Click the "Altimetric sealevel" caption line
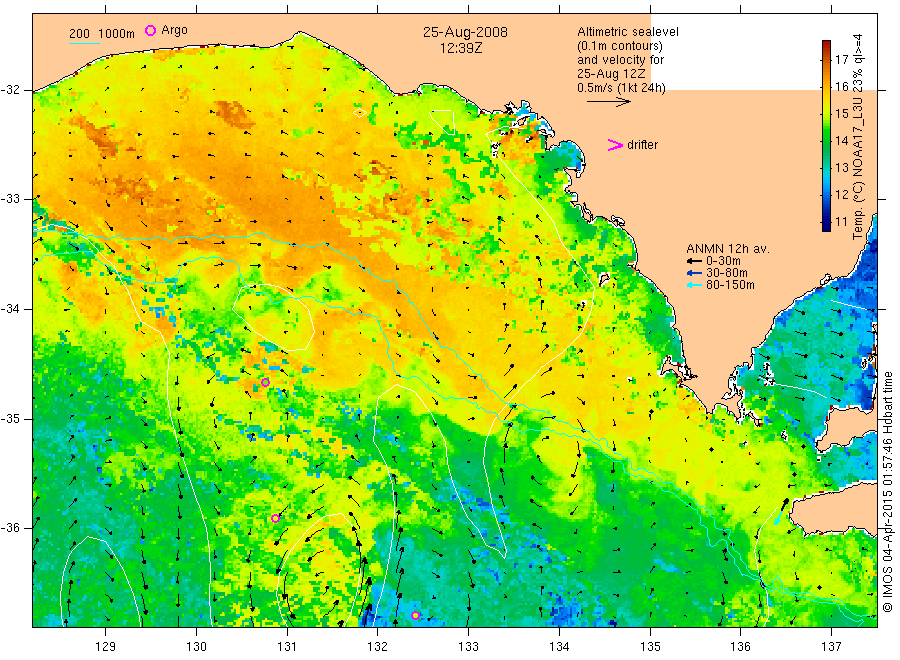900x660 pixels. coord(627,32)
